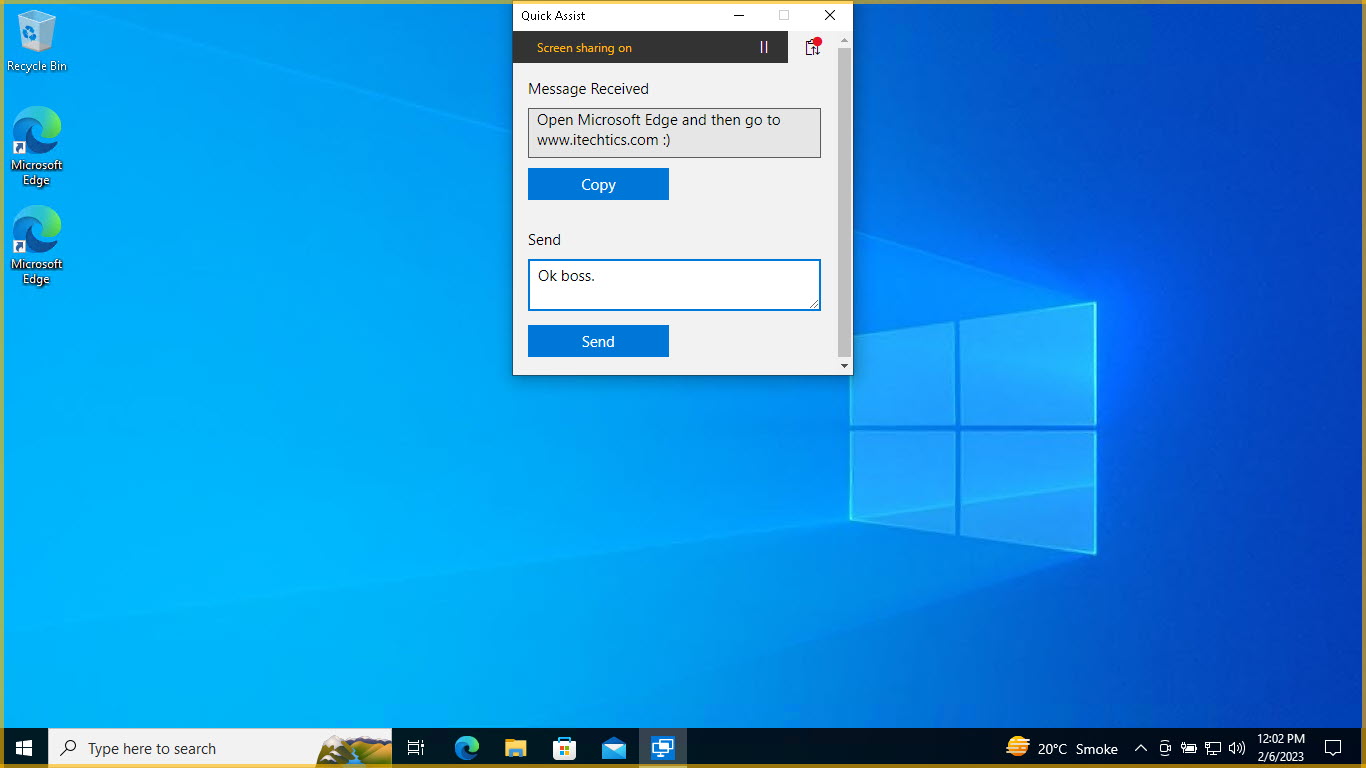This screenshot has width=1366, height=768.
Task: Select the Recycle Bin desktop icon
Action: click(37, 42)
